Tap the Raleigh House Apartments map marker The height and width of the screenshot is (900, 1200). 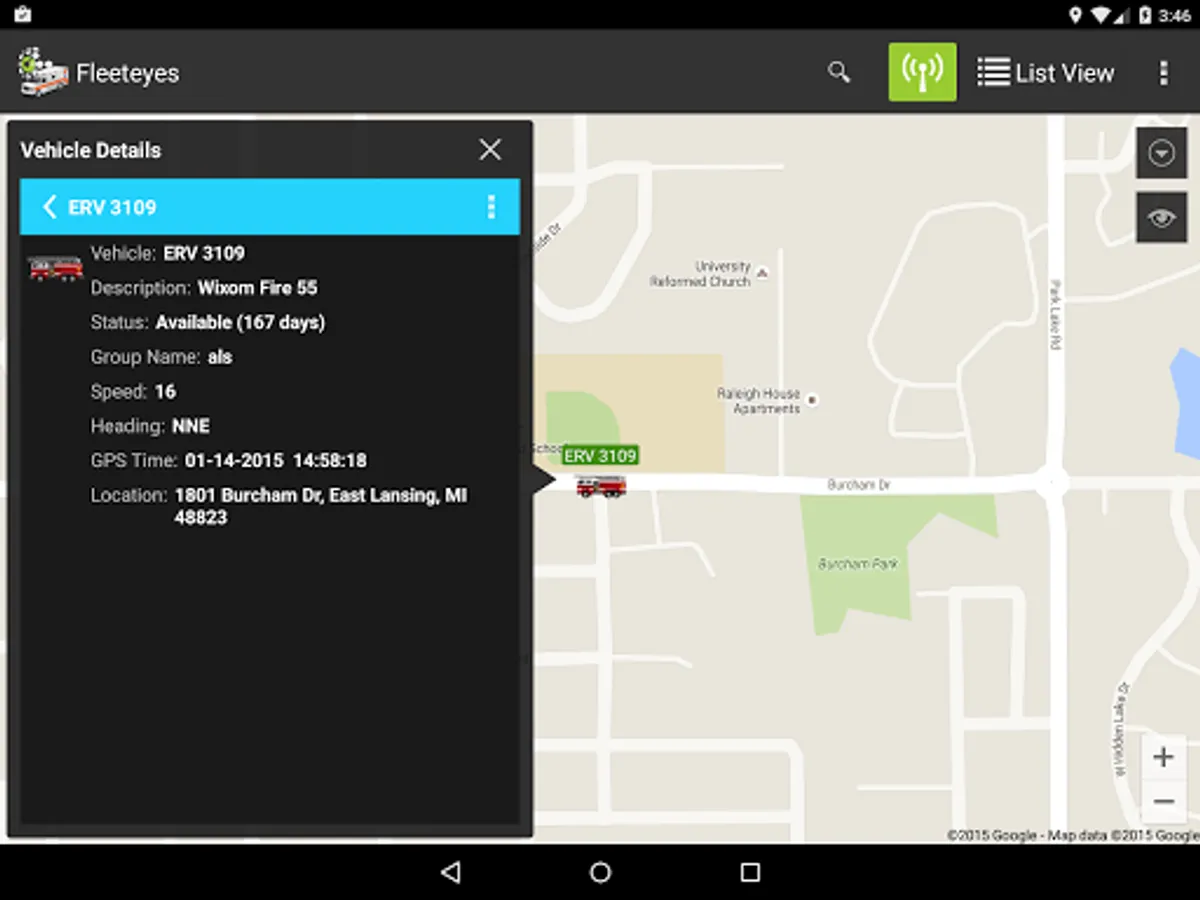[812, 400]
